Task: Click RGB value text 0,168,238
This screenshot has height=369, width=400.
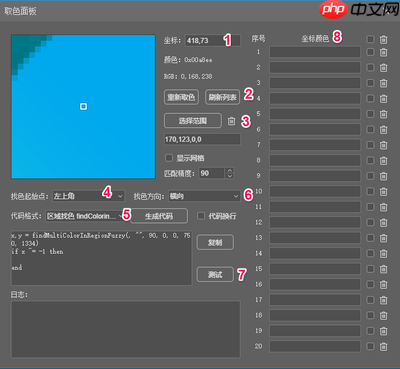Action: 196,77
